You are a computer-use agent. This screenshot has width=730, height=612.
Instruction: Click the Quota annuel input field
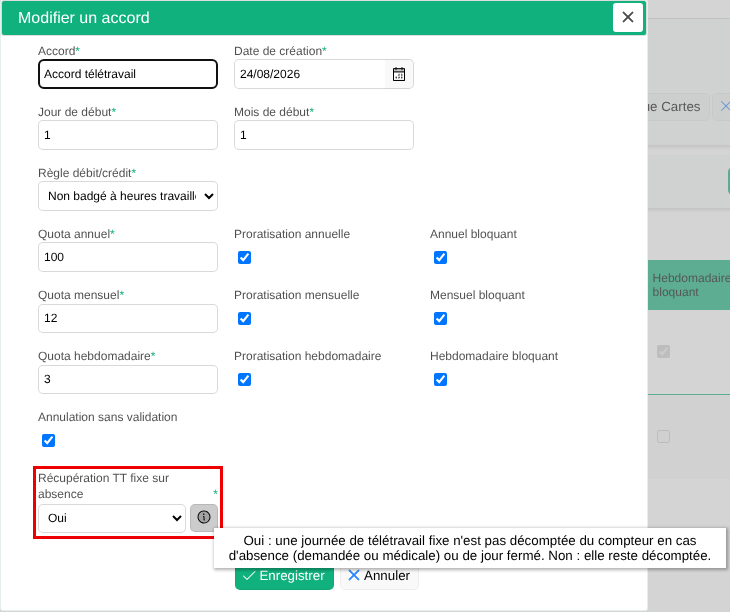[x=128, y=257]
